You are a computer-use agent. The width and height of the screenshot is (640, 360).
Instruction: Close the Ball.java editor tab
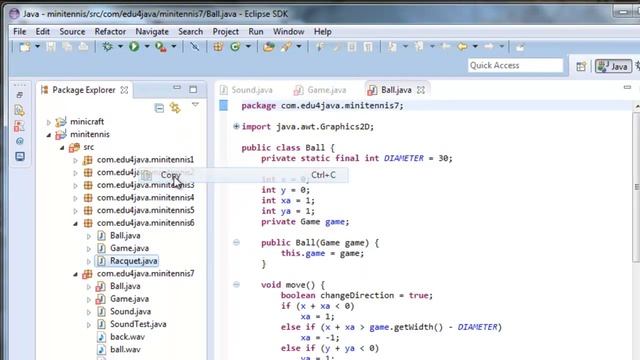pyautogui.click(x=421, y=90)
